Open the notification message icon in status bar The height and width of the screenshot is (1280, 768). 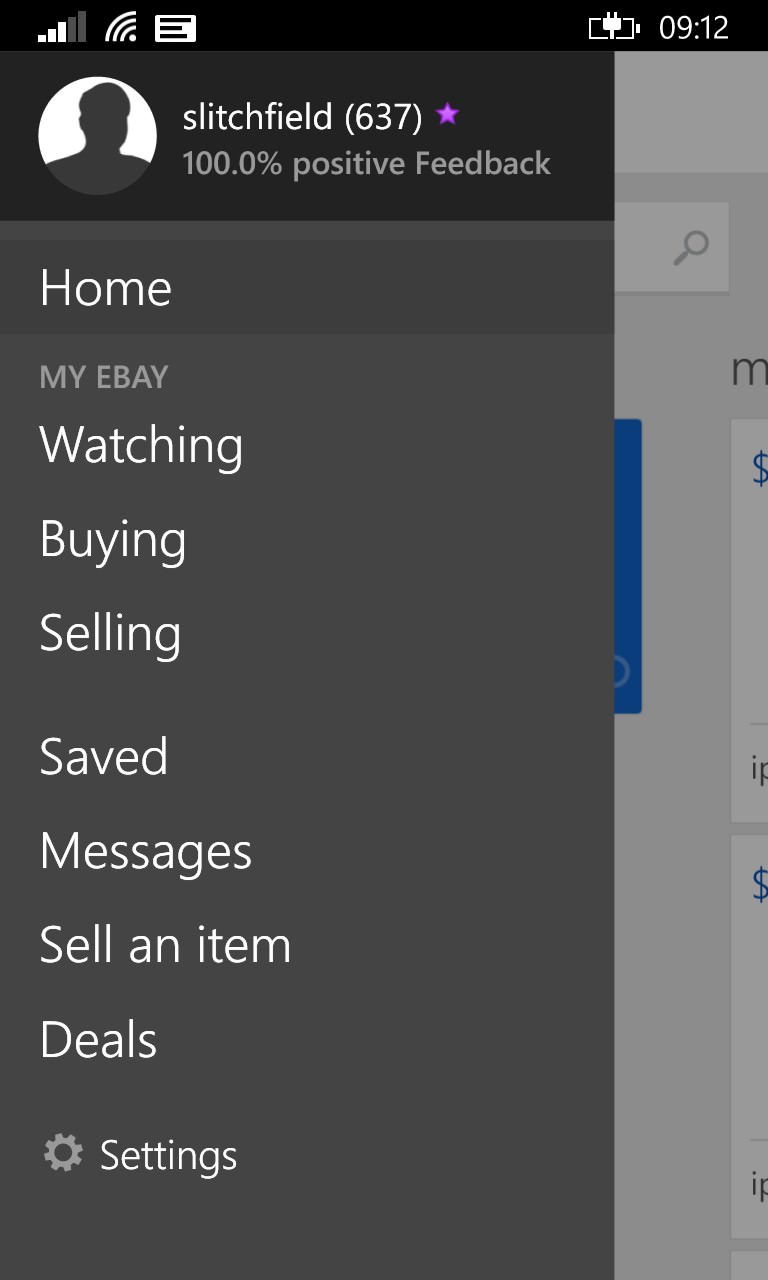[175, 28]
